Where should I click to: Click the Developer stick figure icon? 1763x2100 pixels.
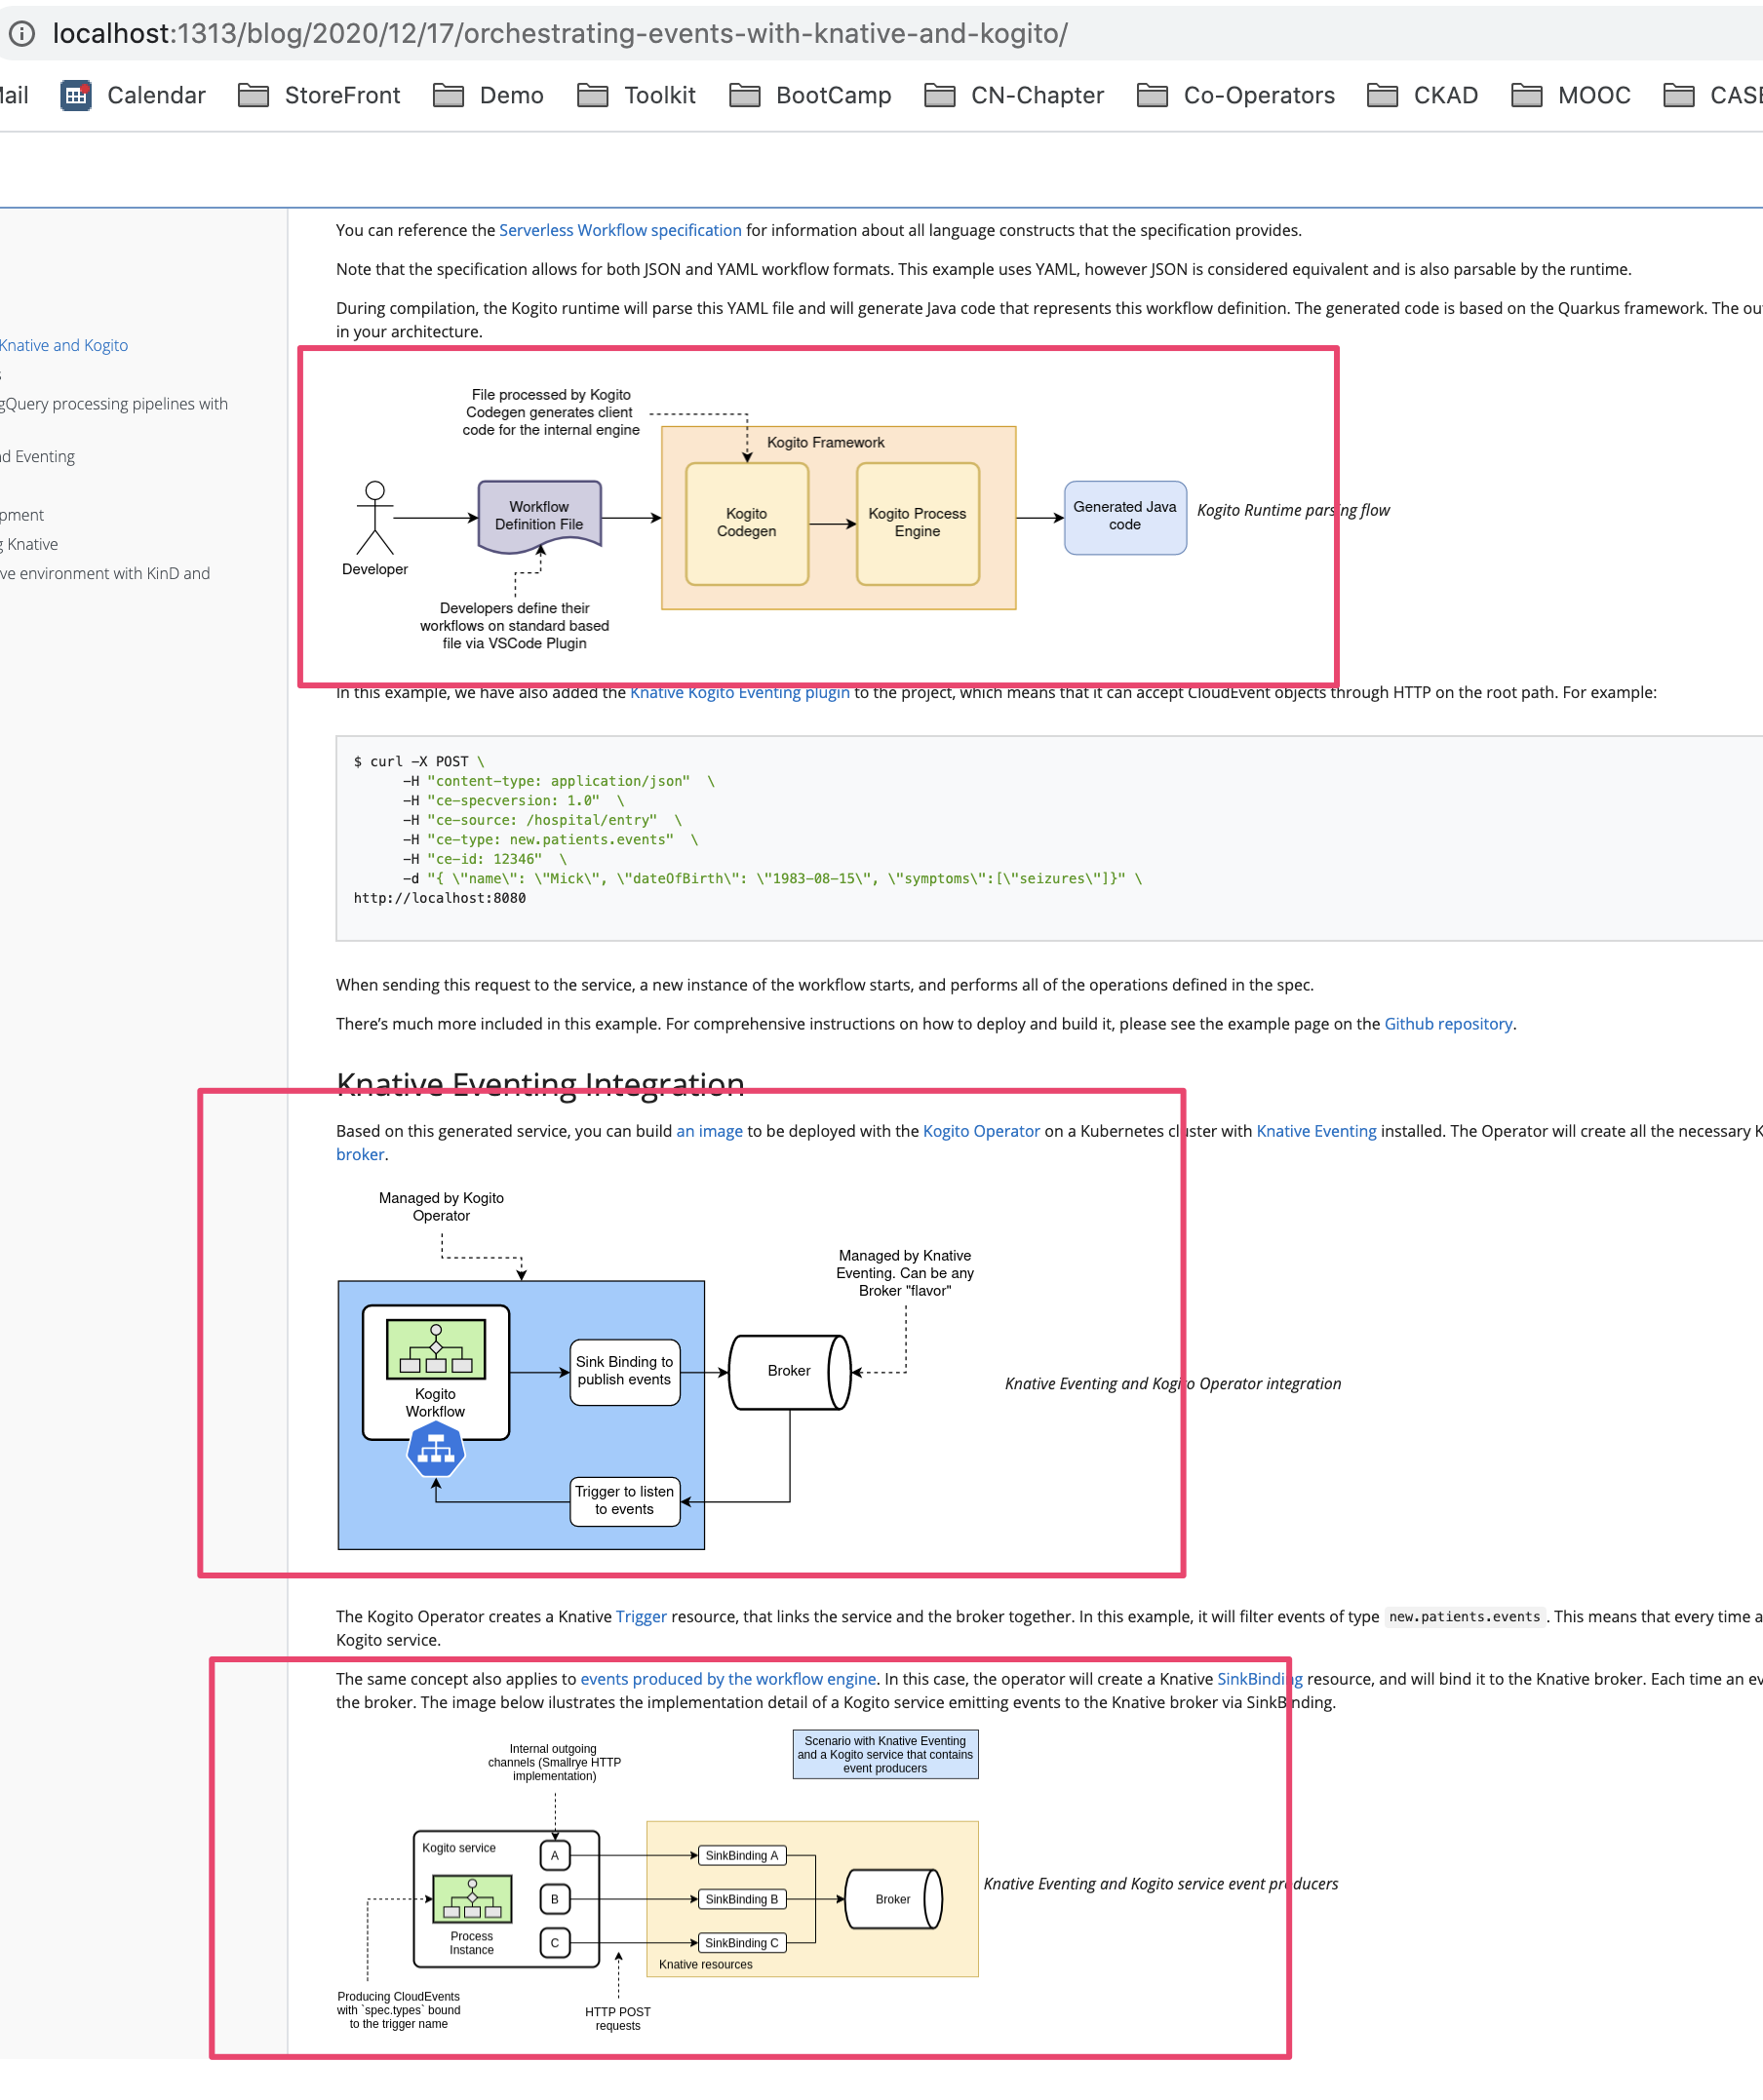375,518
